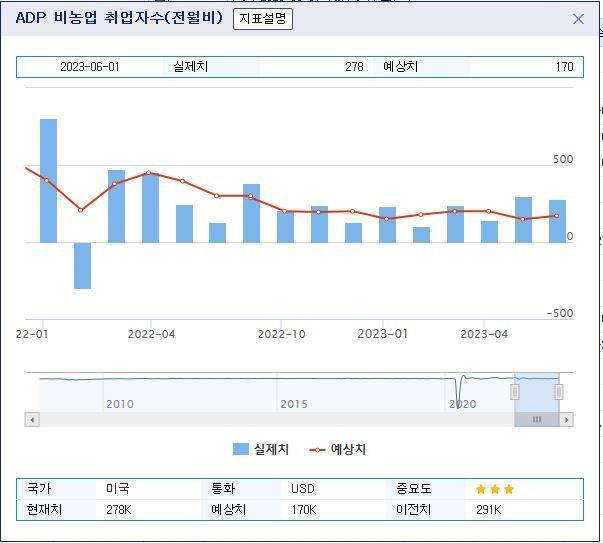Screen dimensions: 603x543
Task: Click the 2015 label in the navigator
Action: pos(294,404)
